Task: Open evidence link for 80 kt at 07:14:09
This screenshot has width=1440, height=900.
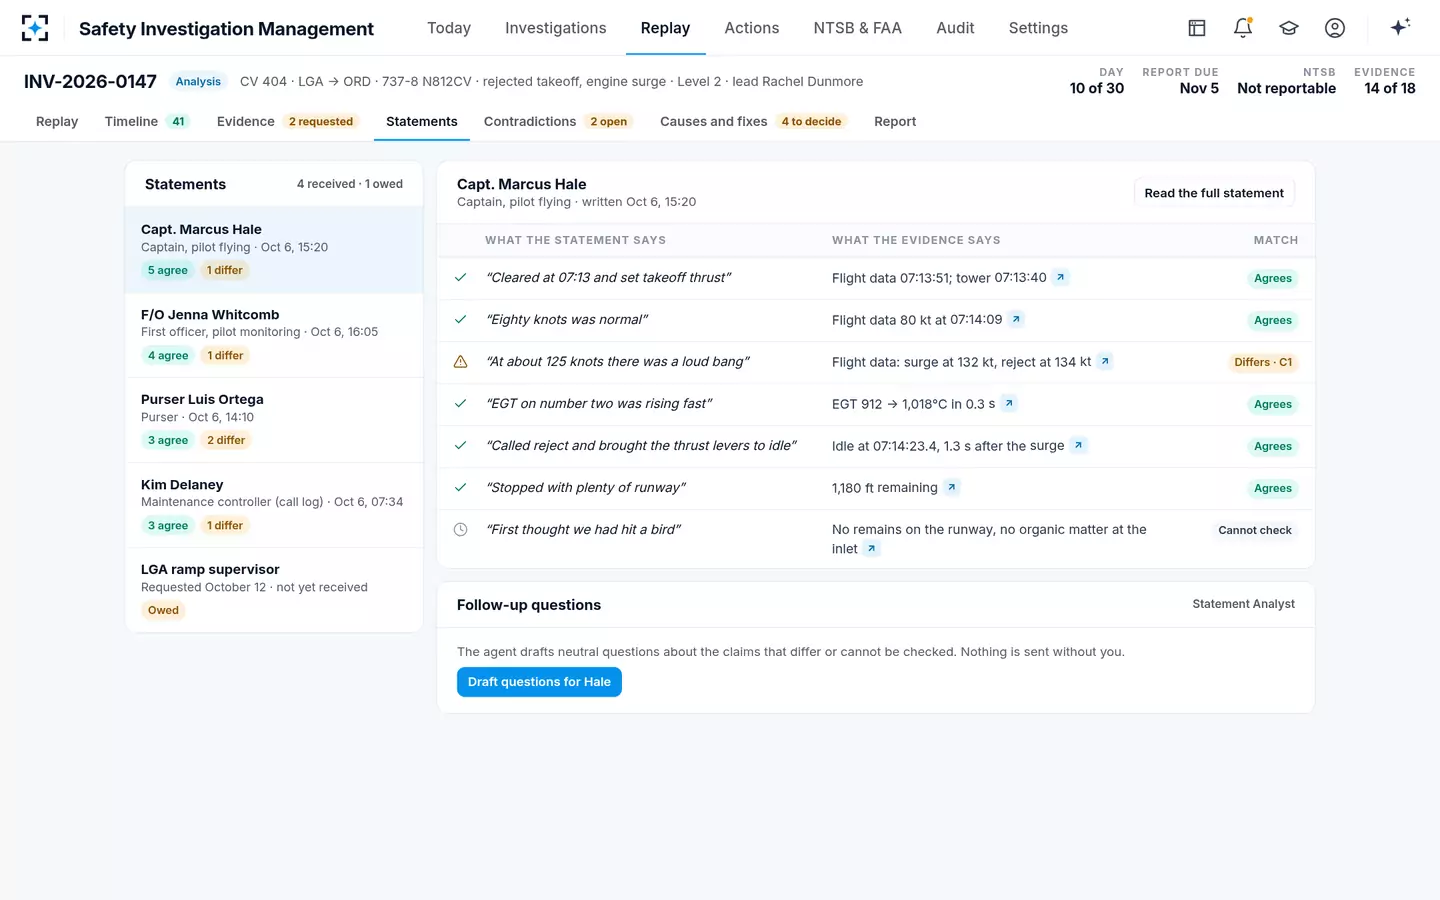Action: coord(1016,319)
